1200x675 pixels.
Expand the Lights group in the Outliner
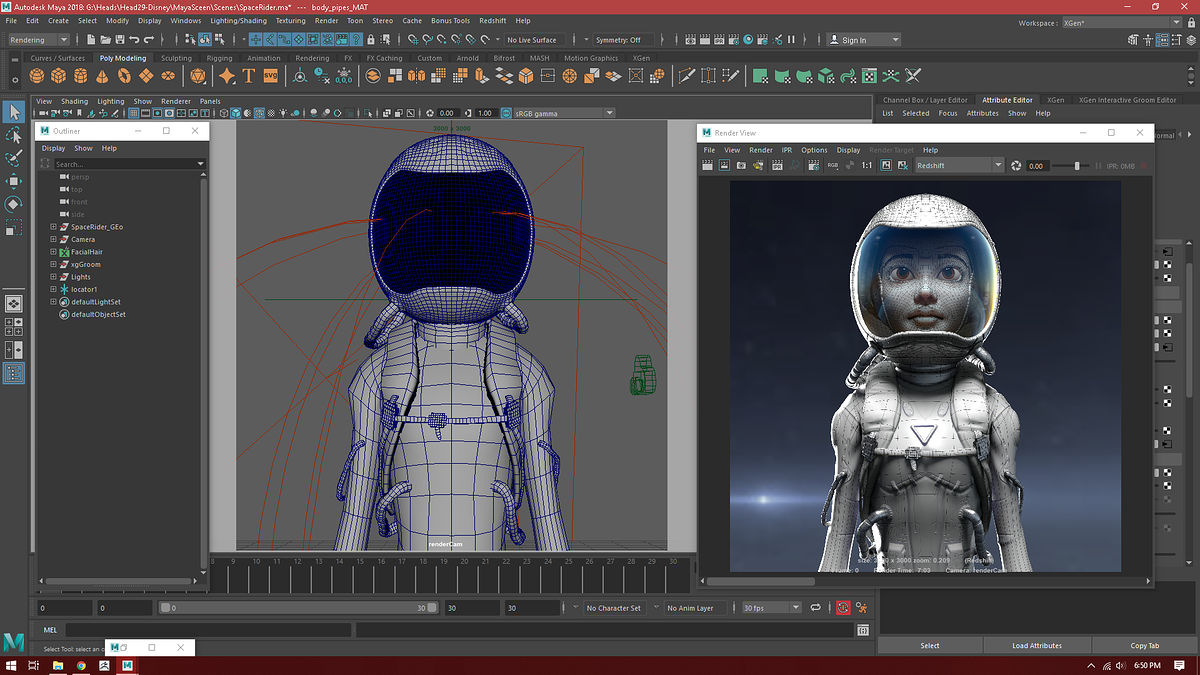(x=53, y=277)
